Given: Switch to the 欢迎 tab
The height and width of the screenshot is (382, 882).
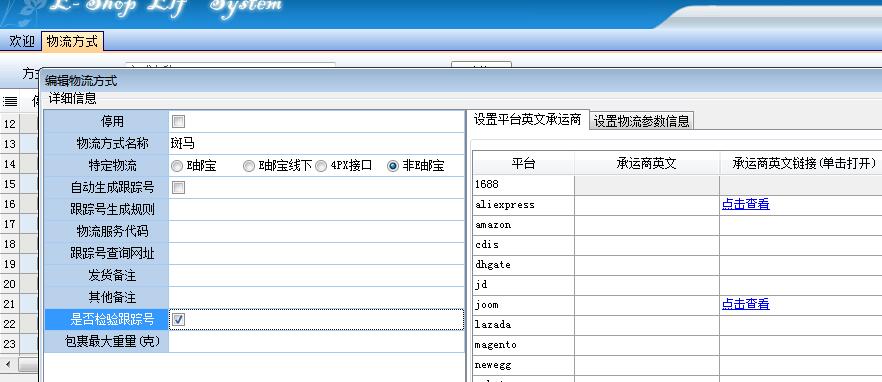Looking at the screenshot, I should pos(21,42).
